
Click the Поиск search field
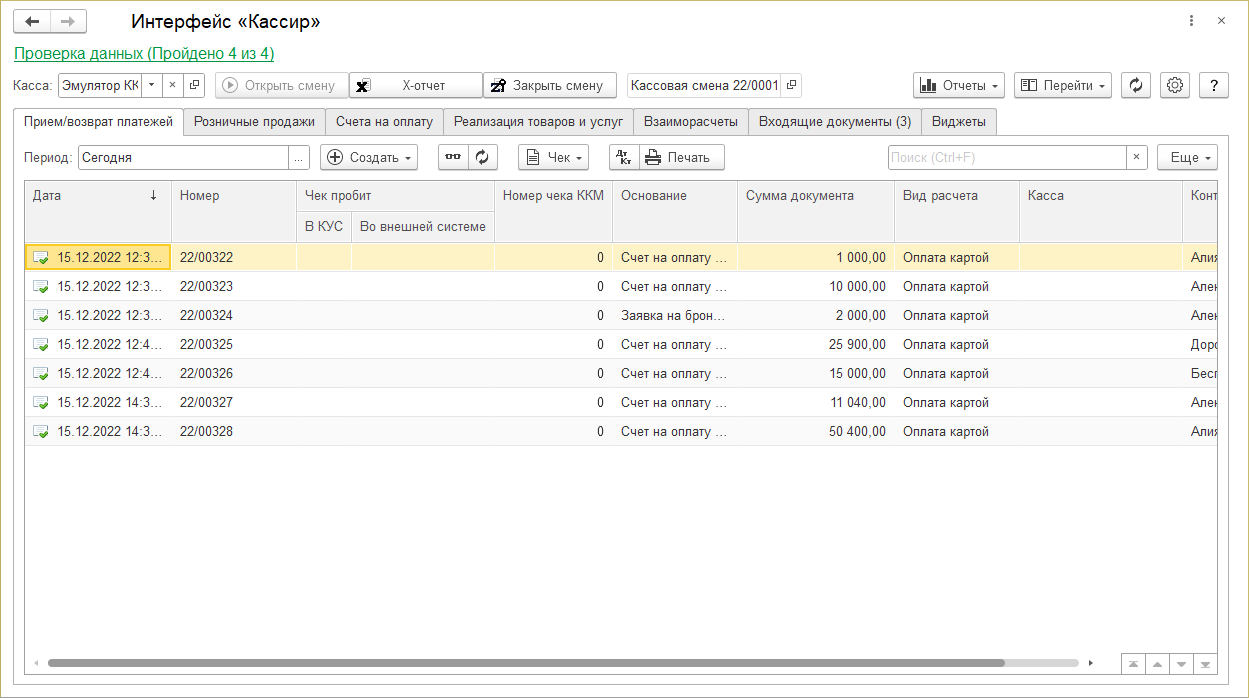(x=1006, y=158)
